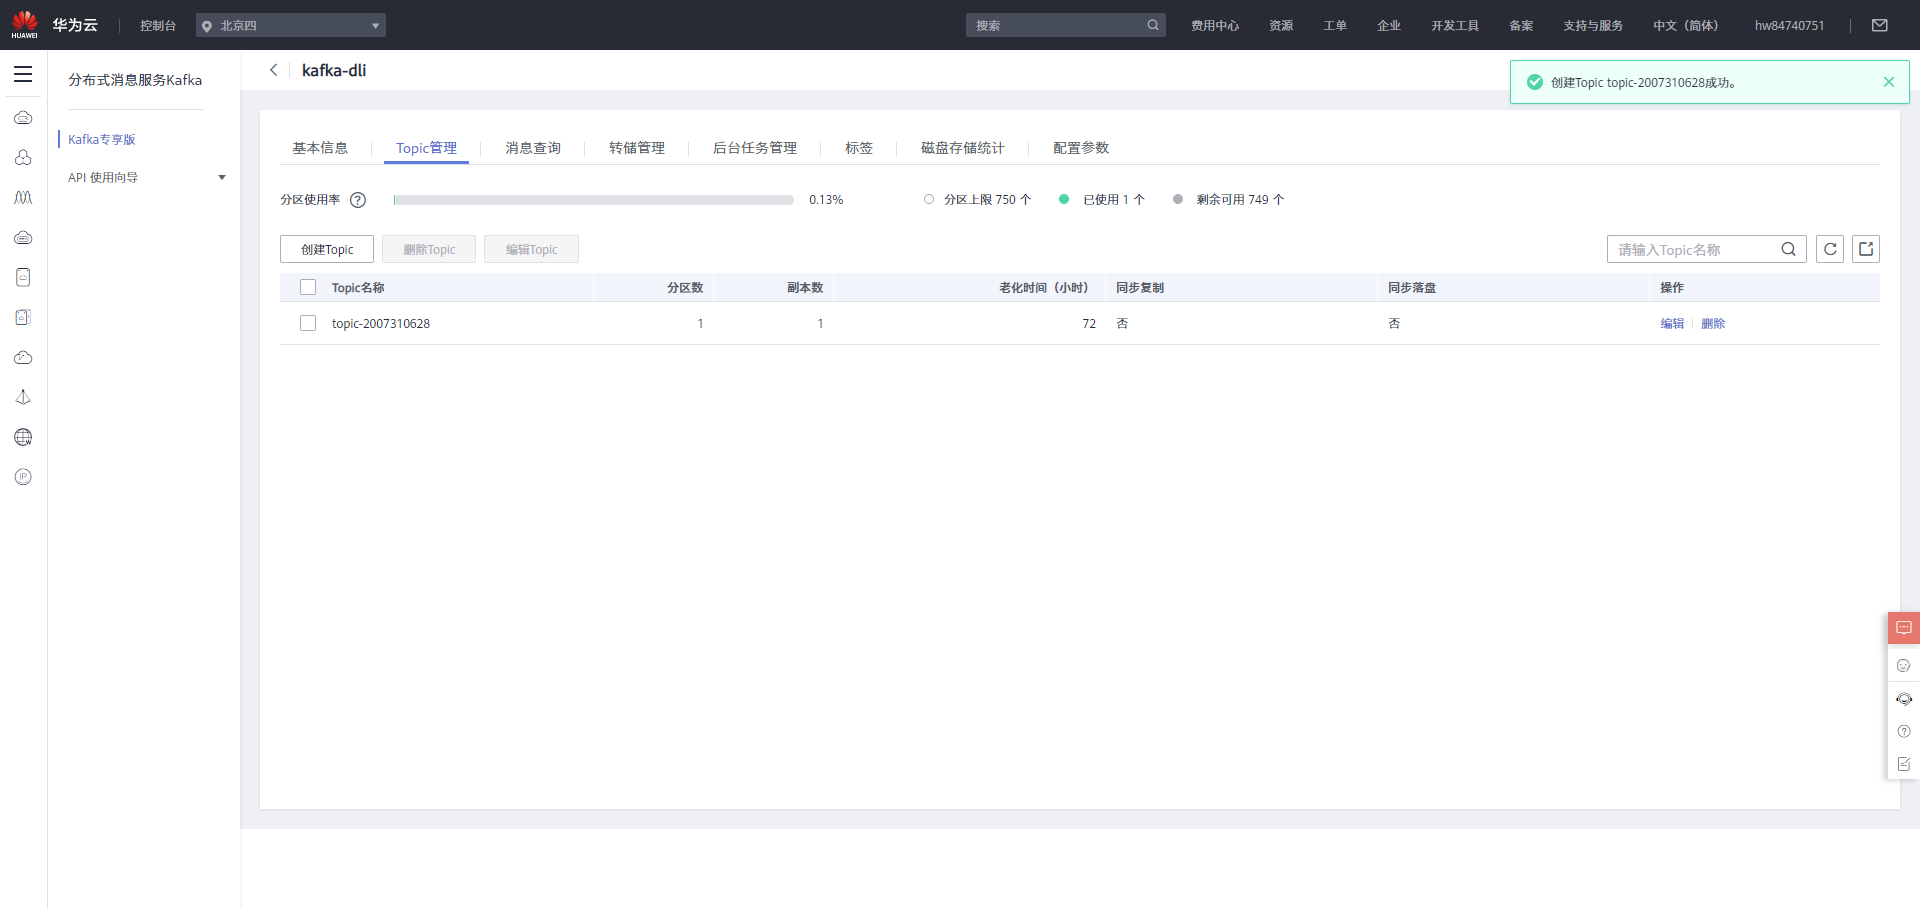Open the 后台任务管理 tab
Image resolution: width=1920 pixels, height=909 pixels.
pyautogui.click(x=755, y=148)
